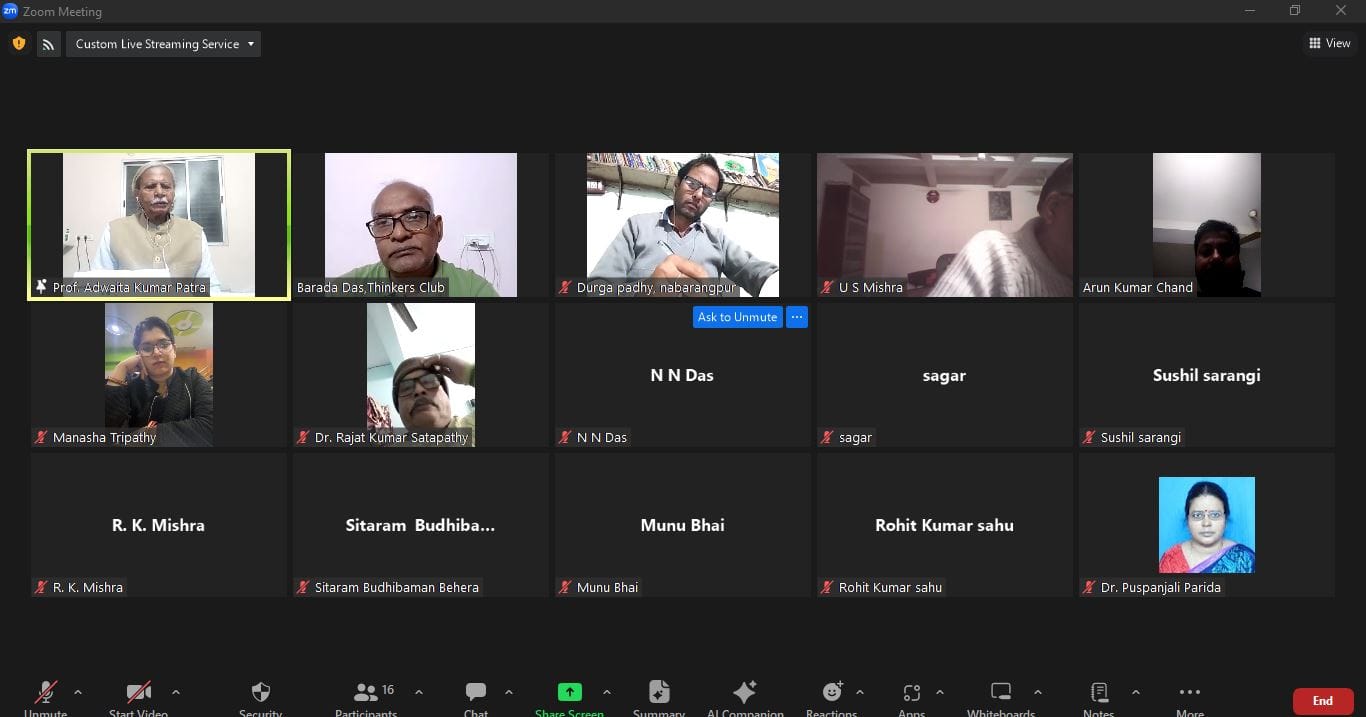Viewport: 1366px width, 717px height.
Task: Toggle Start Video camera
Action: [138, 693]
